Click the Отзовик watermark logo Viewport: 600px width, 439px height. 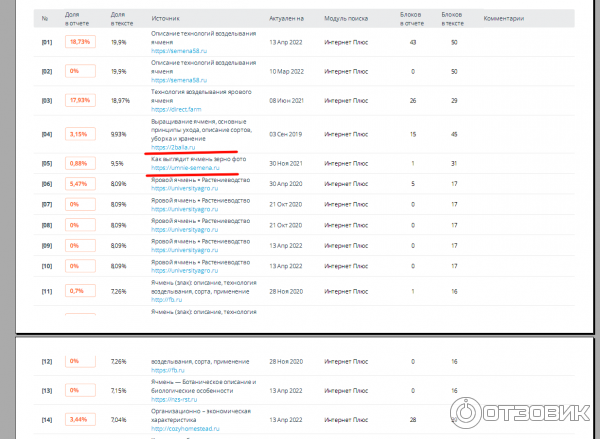click(x=520, y=413)
